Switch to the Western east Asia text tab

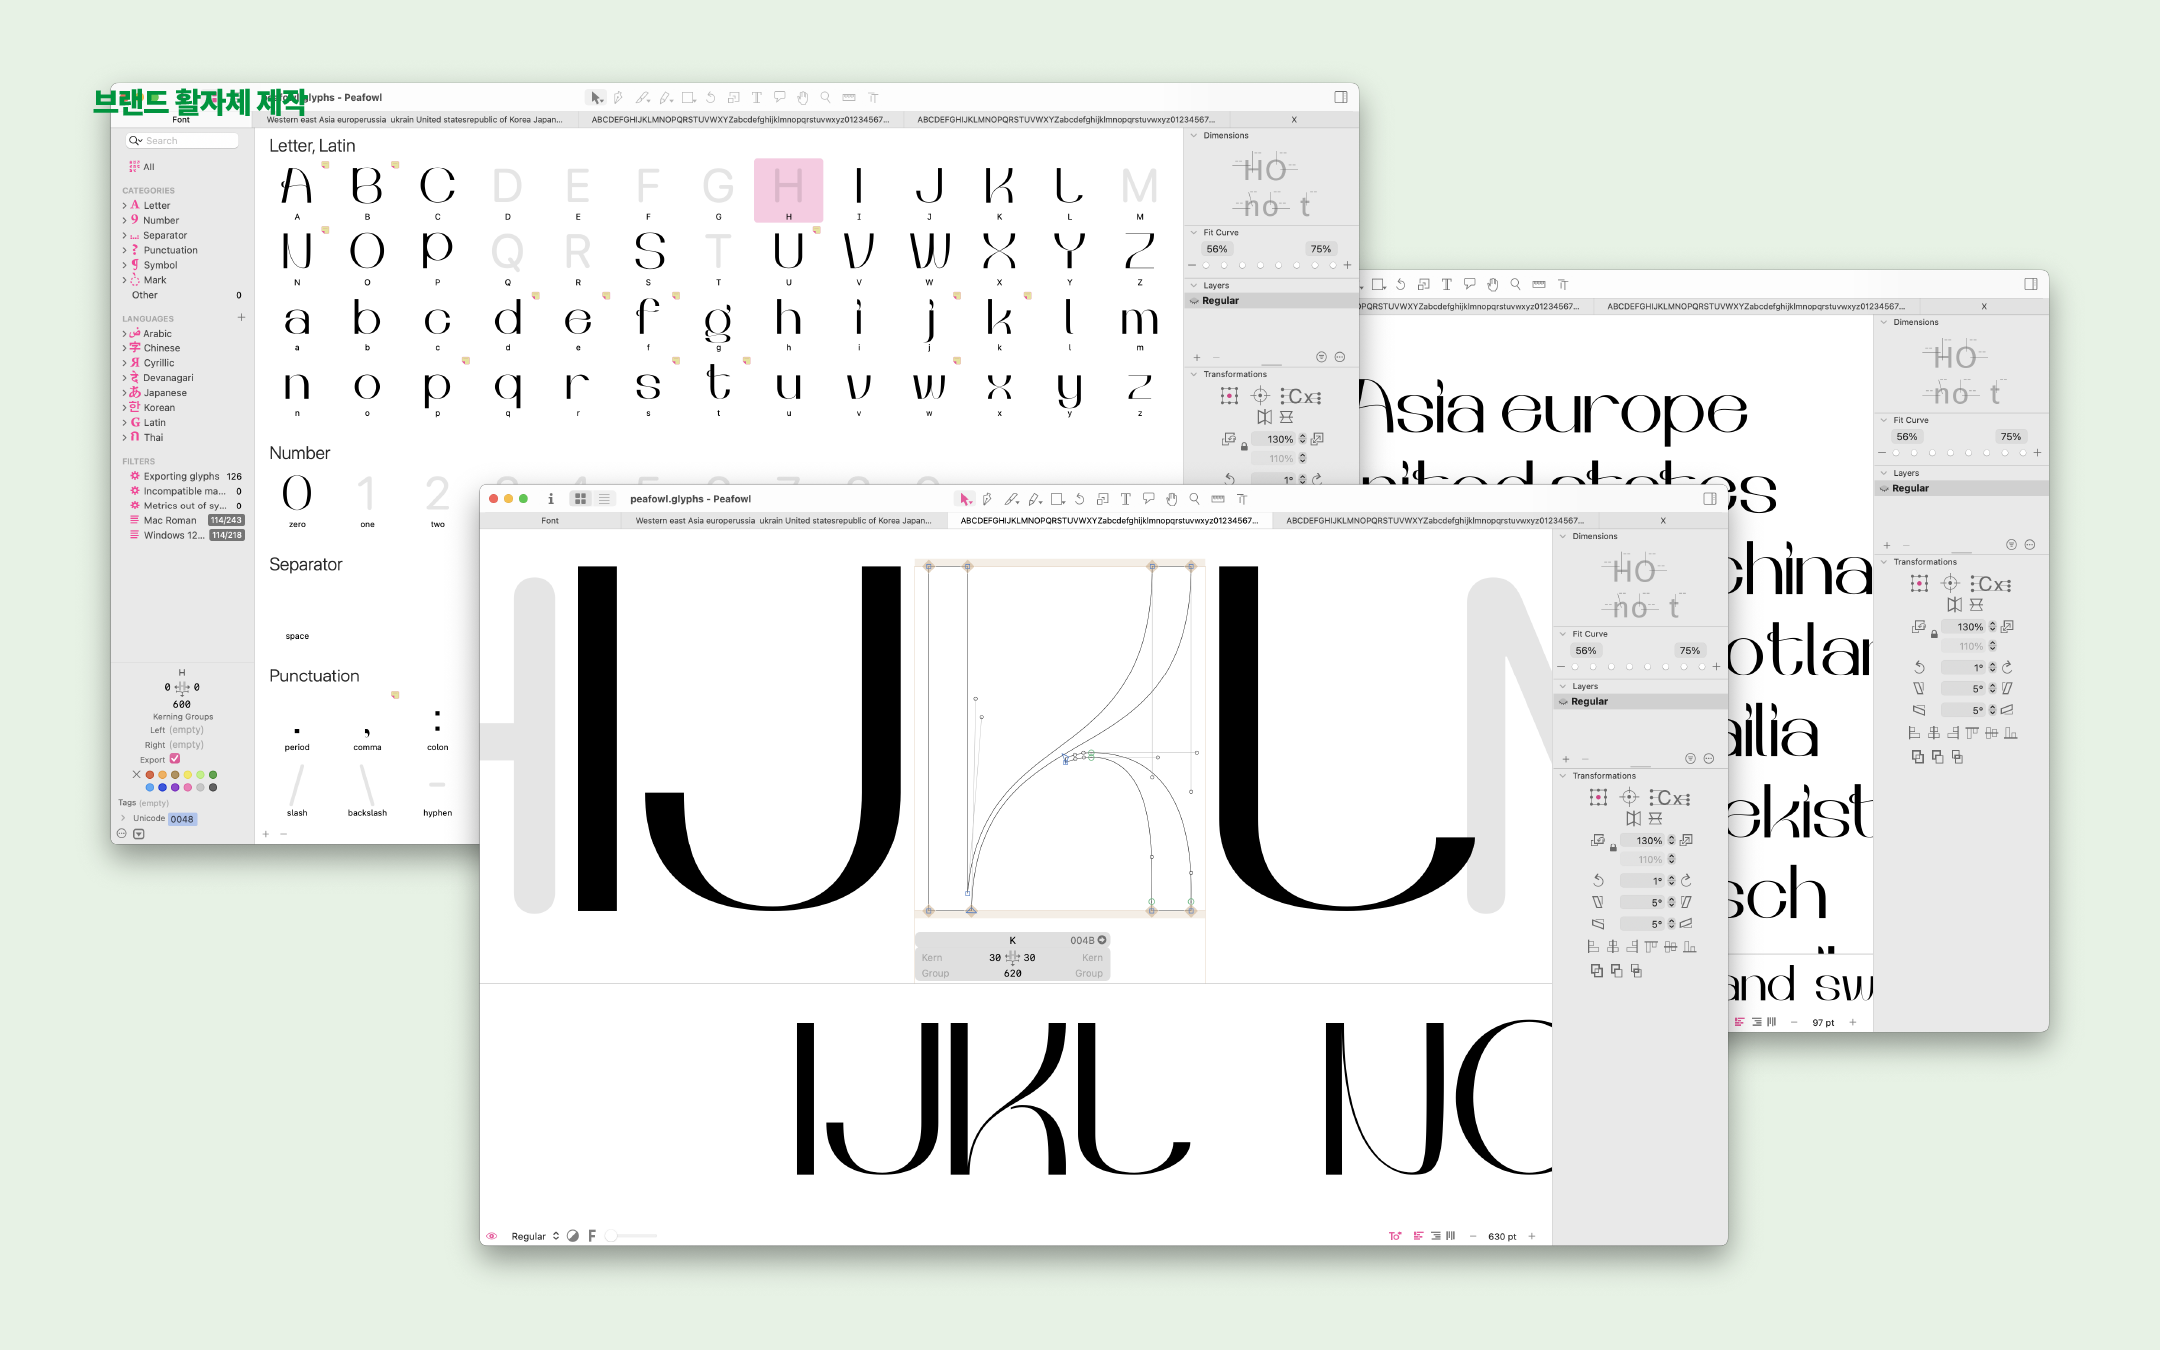pos(783,521)
